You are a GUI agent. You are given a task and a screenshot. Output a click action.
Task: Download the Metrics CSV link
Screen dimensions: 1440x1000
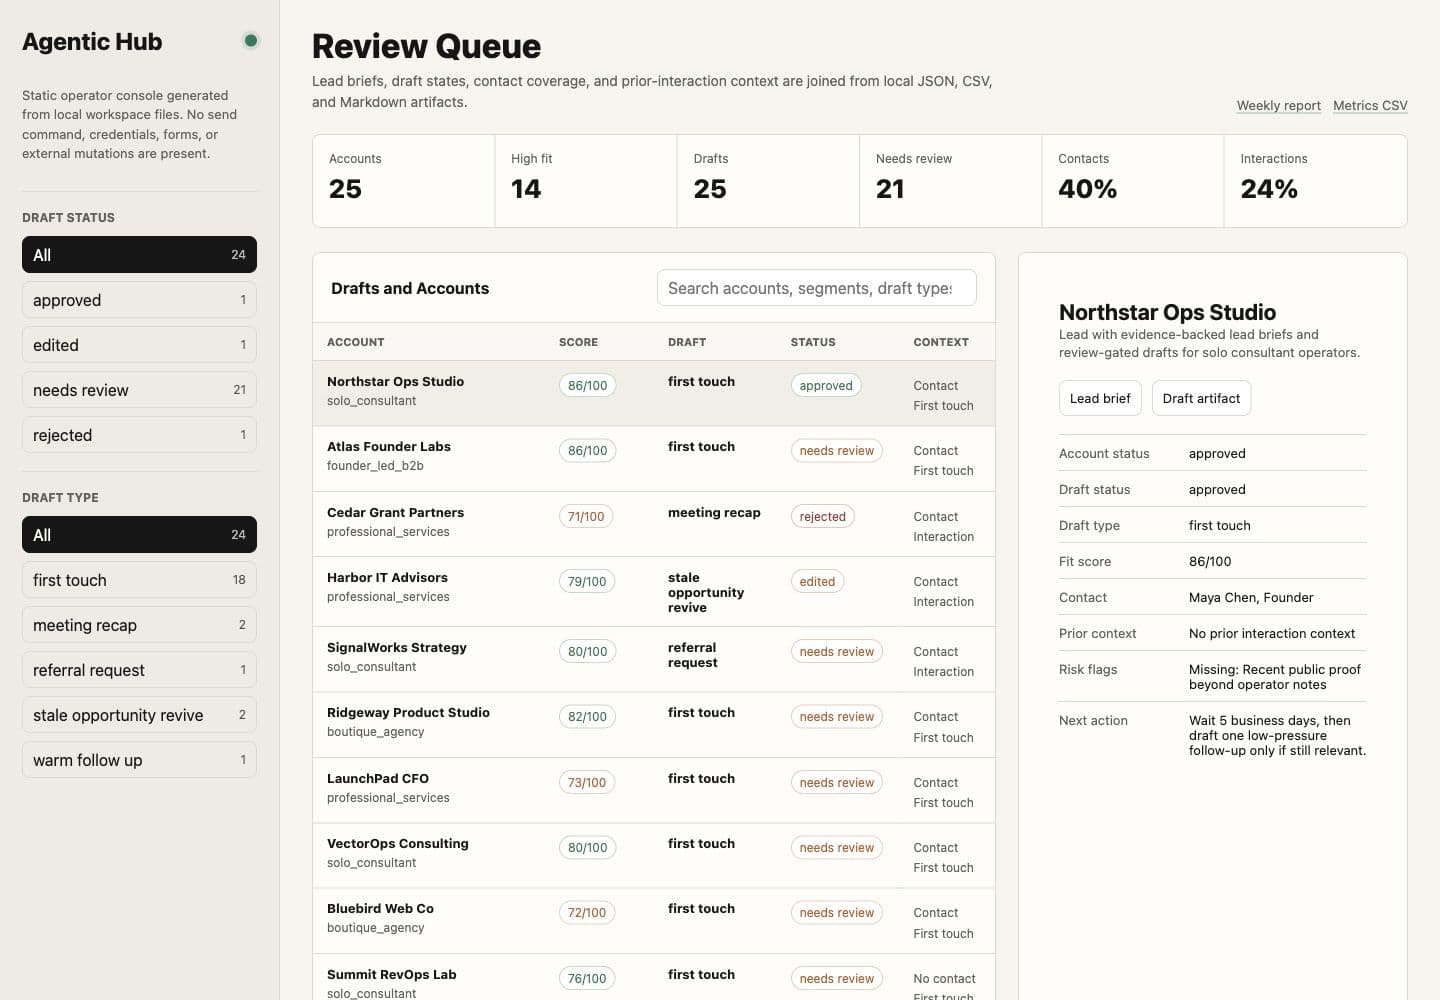point(1370,105)
